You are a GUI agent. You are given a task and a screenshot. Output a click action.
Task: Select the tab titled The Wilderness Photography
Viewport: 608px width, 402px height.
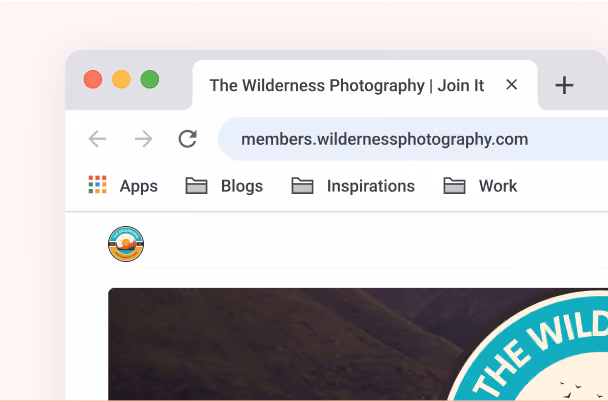(347, 85)
